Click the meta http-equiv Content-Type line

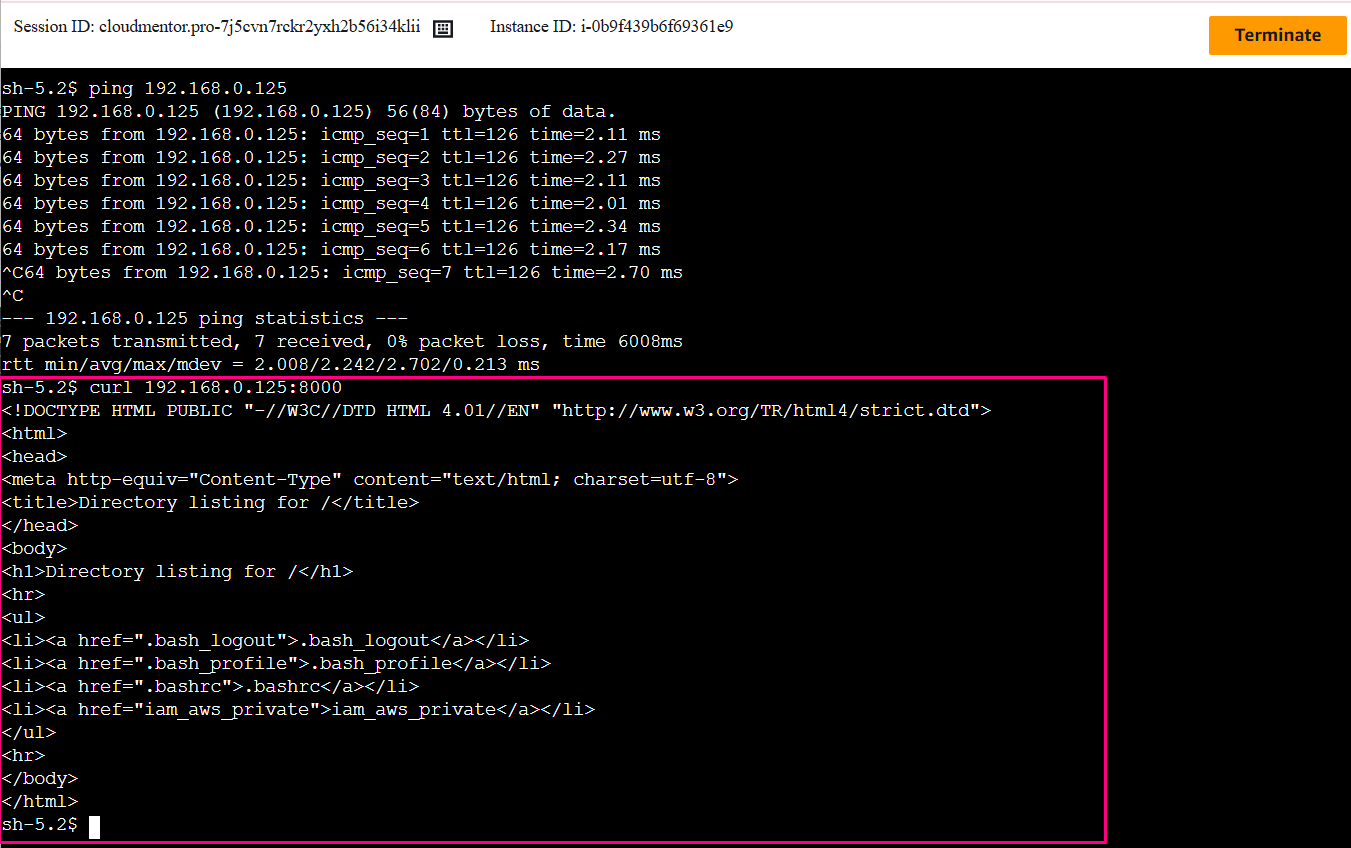point(370,479)
